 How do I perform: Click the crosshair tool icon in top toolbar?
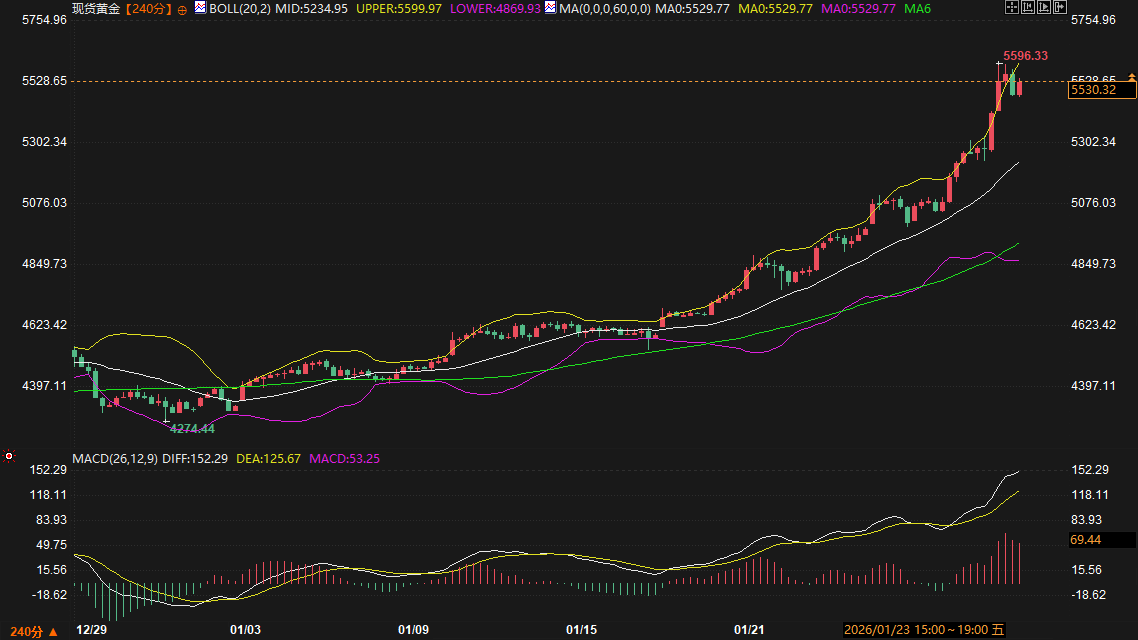[1012, 8]
